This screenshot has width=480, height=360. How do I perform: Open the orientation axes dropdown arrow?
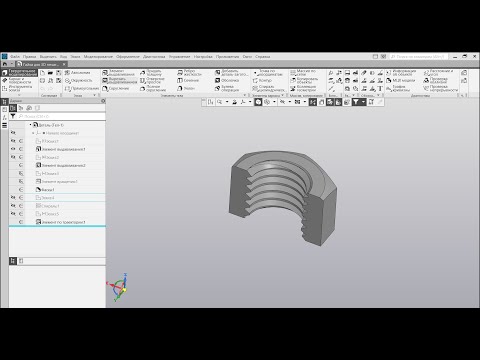[x=250, y=102]
